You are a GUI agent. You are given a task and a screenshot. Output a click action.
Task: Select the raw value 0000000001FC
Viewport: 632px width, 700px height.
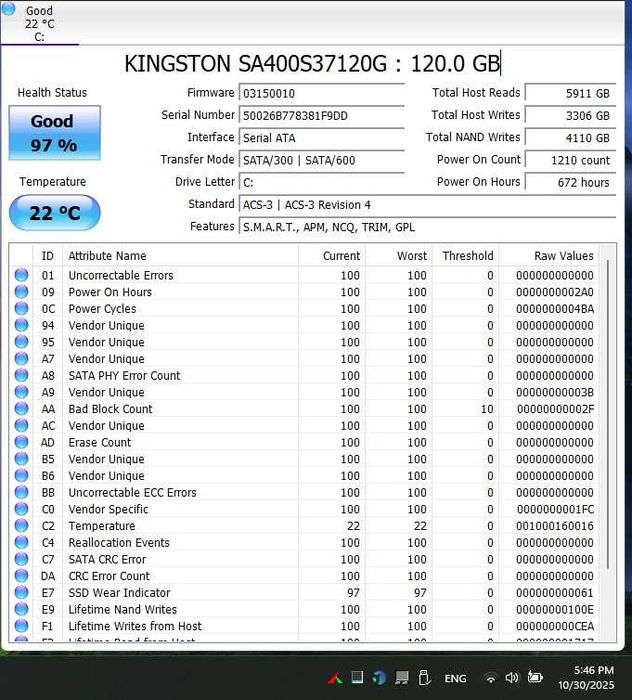pos(556,509)
